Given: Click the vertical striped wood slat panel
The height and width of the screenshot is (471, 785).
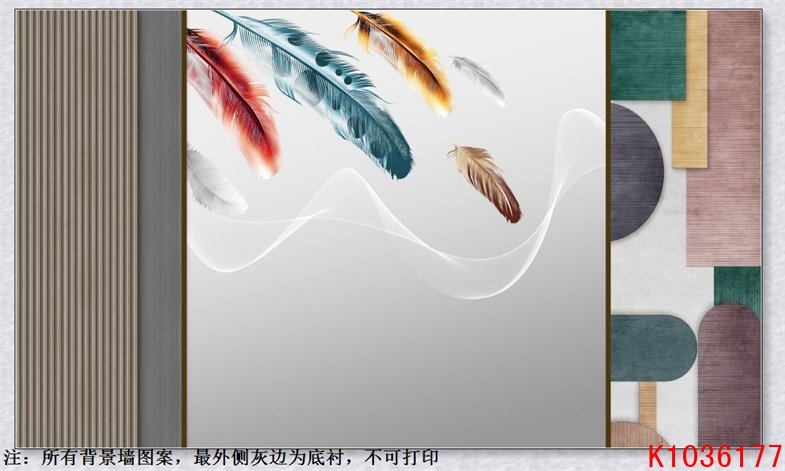Looking at the screenshot, I should 77,228.
